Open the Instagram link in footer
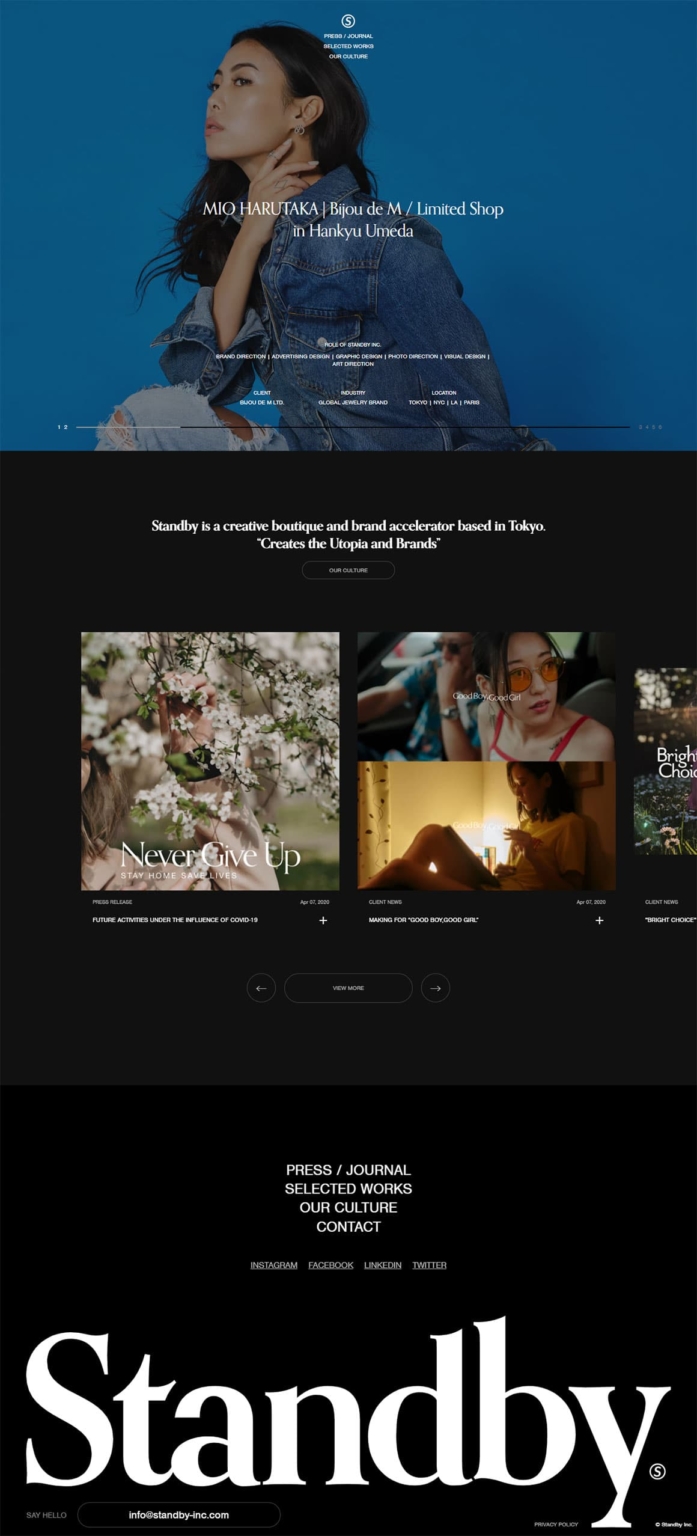The image size is (697, 1536). coord(273,1265)
